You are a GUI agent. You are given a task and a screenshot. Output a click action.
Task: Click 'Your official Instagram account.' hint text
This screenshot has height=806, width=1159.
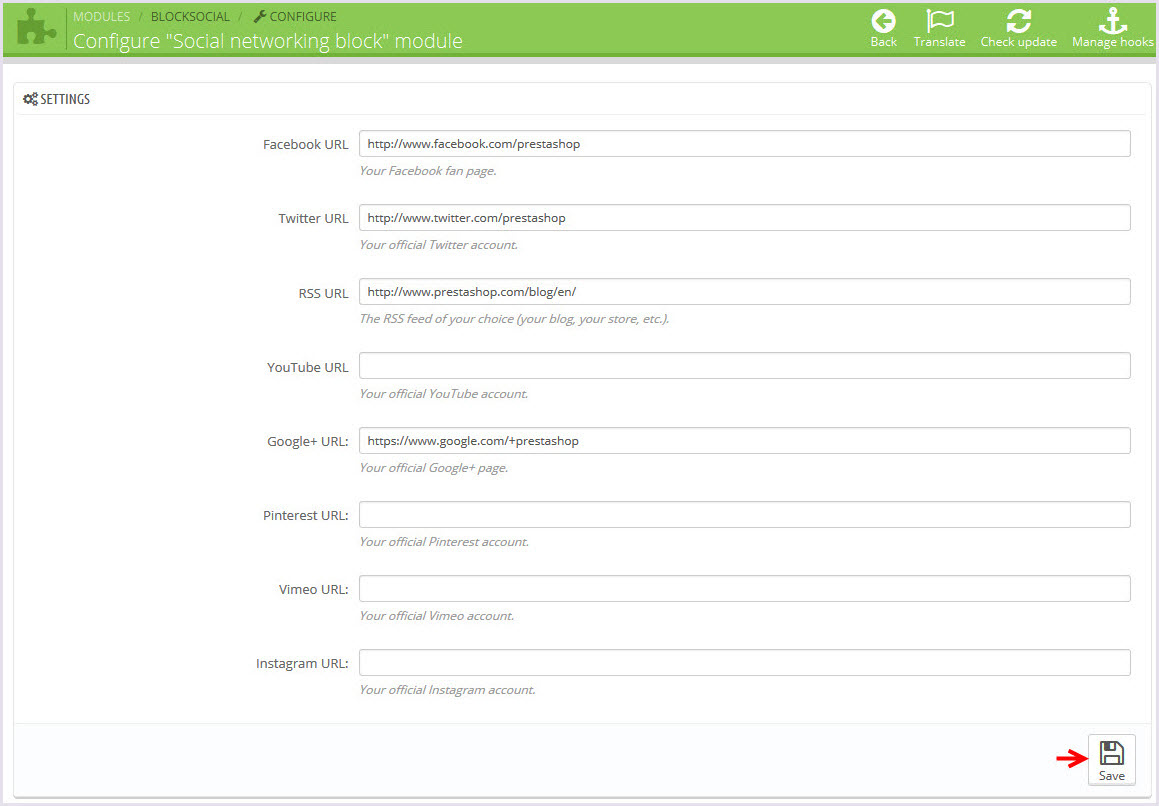447,690
